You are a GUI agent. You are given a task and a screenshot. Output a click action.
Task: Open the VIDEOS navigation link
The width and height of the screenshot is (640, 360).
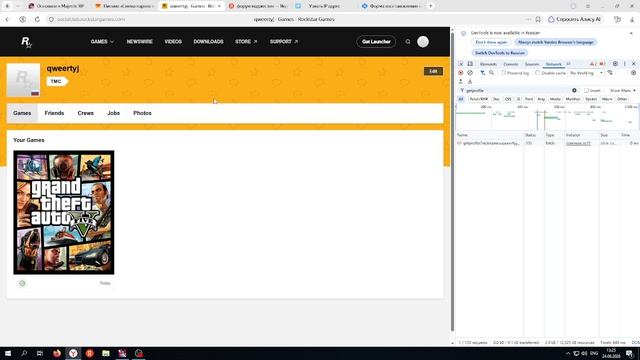(x=173, y=42)
